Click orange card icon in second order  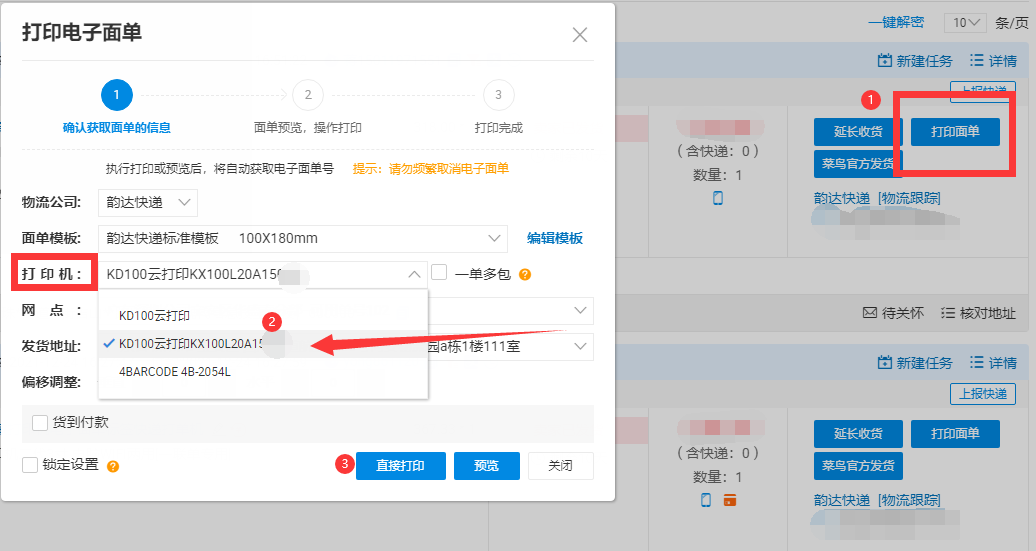pos(730,500)
